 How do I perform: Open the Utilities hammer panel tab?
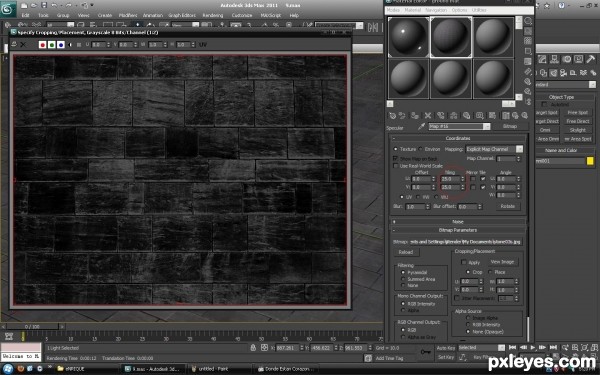tap(590, 59)
